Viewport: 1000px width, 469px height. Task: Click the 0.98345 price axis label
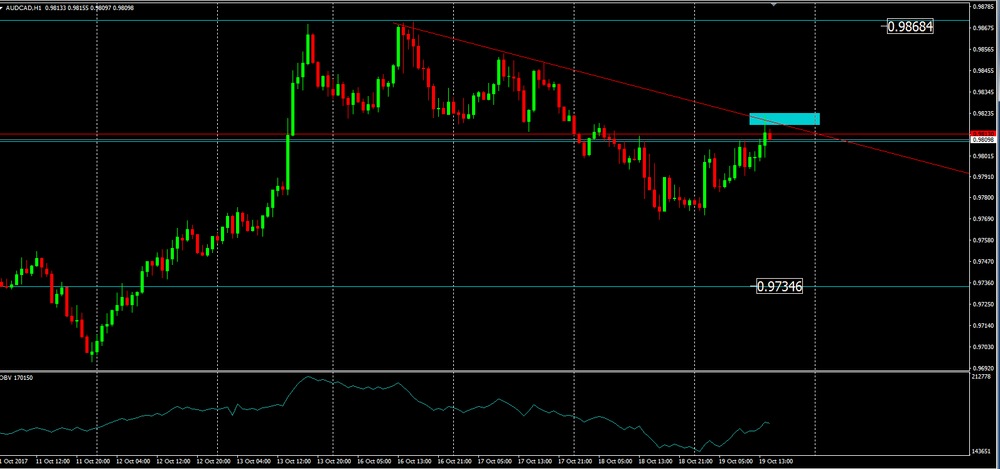pos(982,92)
